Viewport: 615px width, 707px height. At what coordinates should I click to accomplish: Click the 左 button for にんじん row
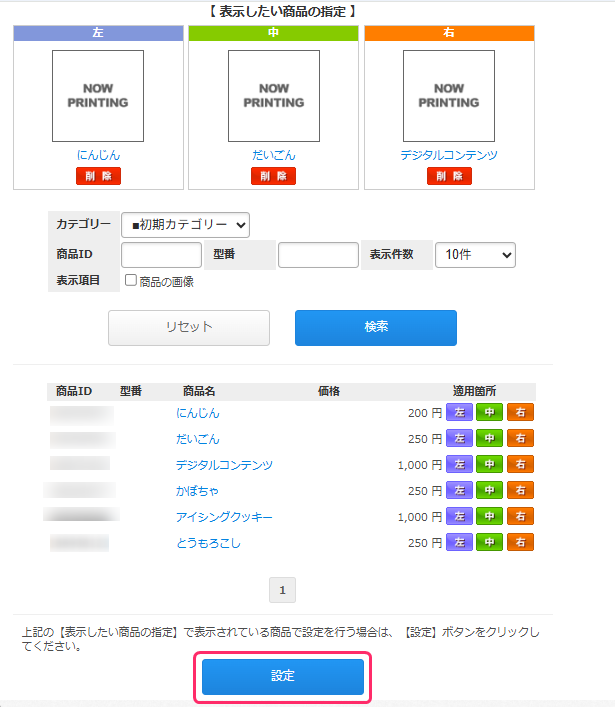point(459,412)
